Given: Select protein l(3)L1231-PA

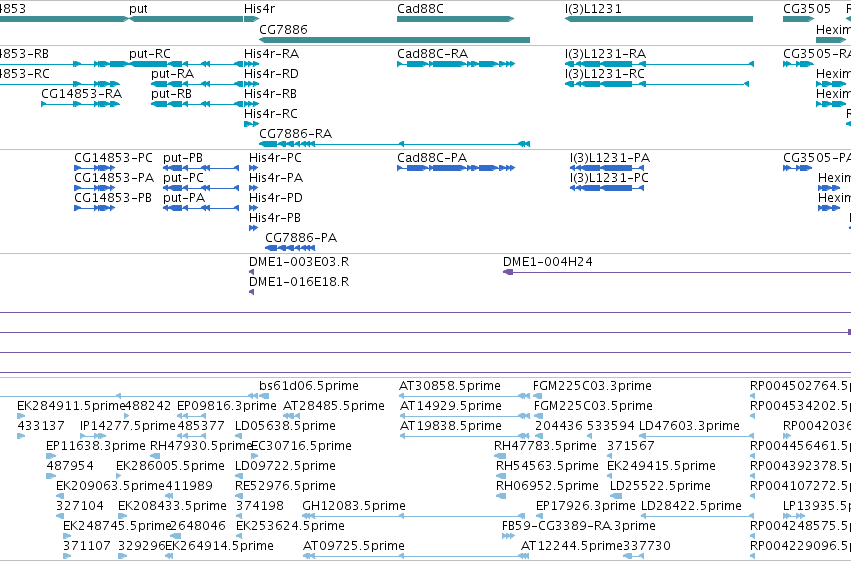Looking at the screenshot, I should click(x=607, y=168).
